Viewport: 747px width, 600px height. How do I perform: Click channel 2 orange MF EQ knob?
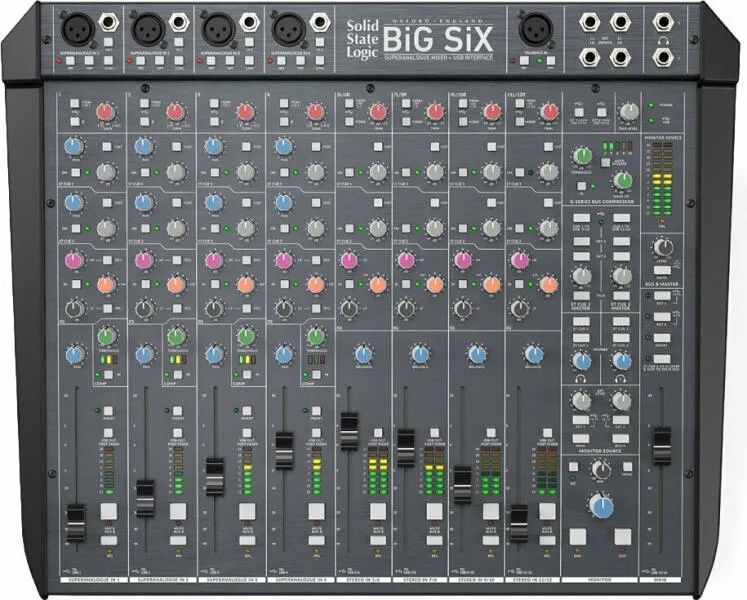pyautogui.click(x=176, y=284)
